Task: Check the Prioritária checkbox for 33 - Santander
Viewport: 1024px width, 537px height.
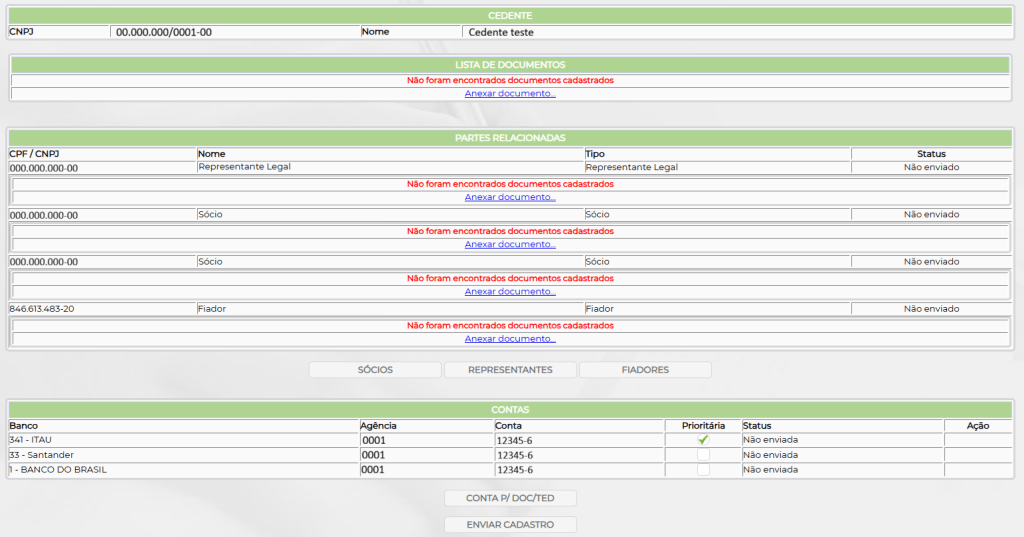Action: 703,455
